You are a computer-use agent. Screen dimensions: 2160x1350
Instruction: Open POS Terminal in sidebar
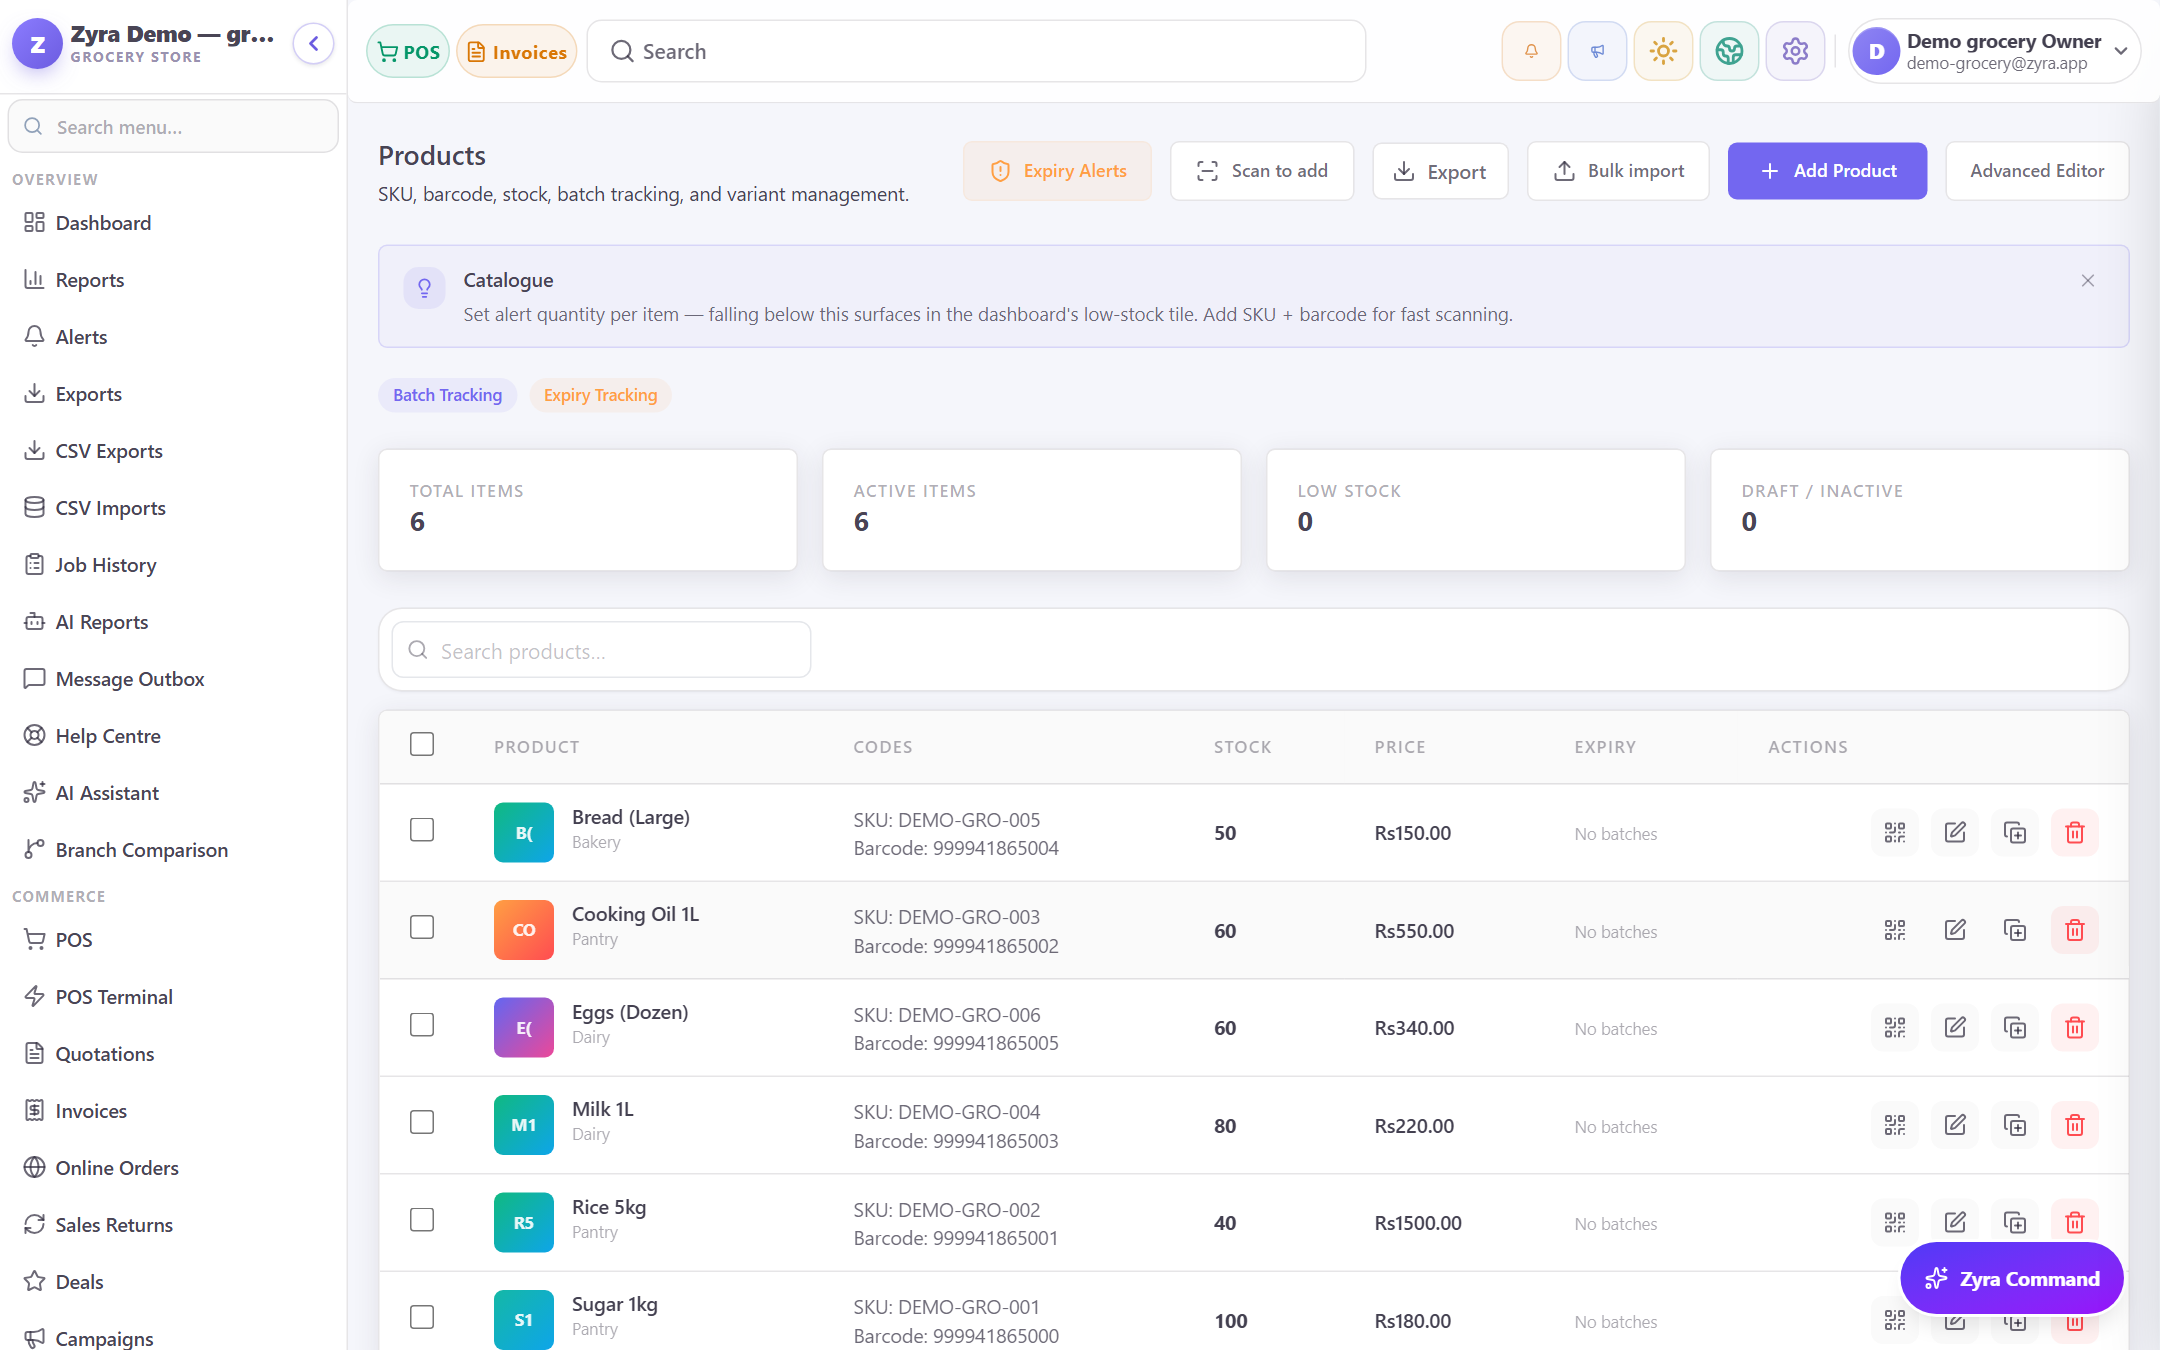pos(173,997)
